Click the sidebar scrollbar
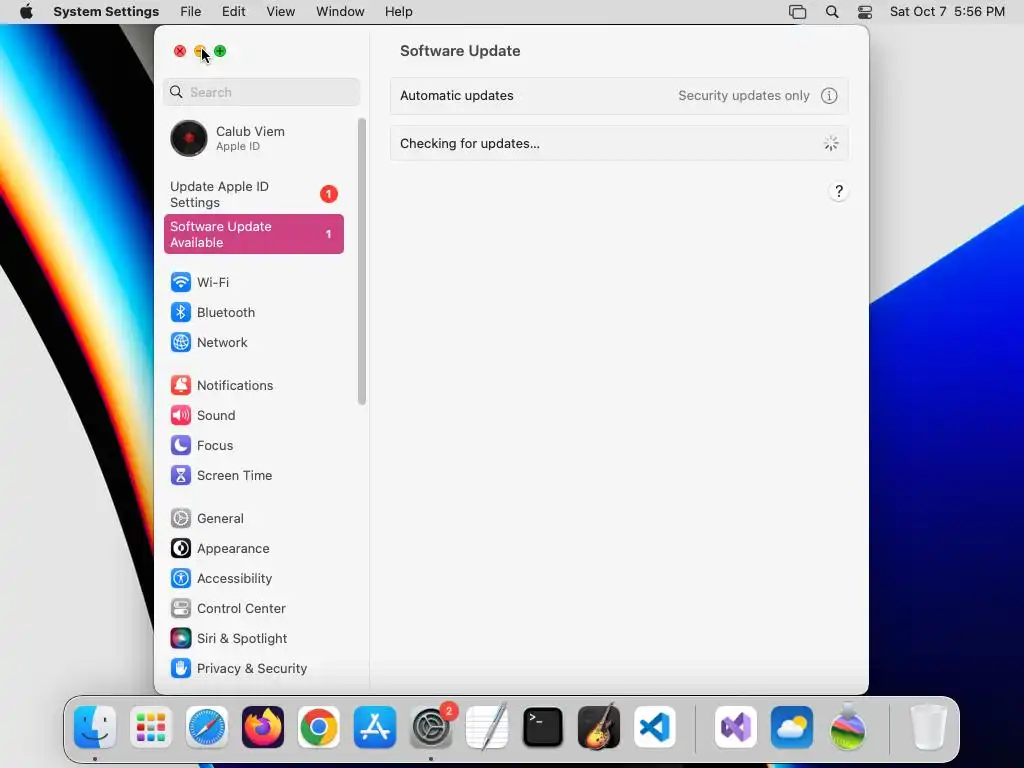Viewport: 1024px width, 768px height. pos(362,261)
